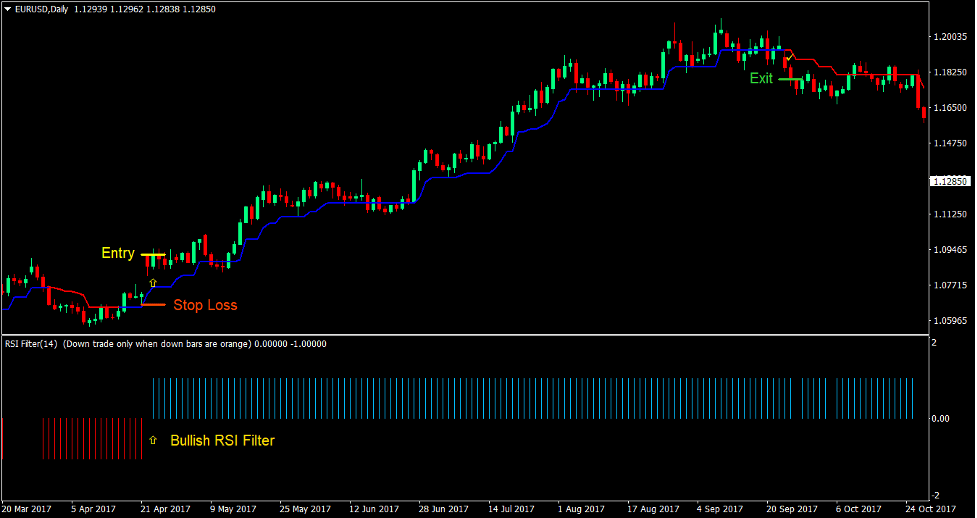This screenshot has height=518, width=977.
Task: Click the 4 Sep 2017 date label
Action: [720, 509]
